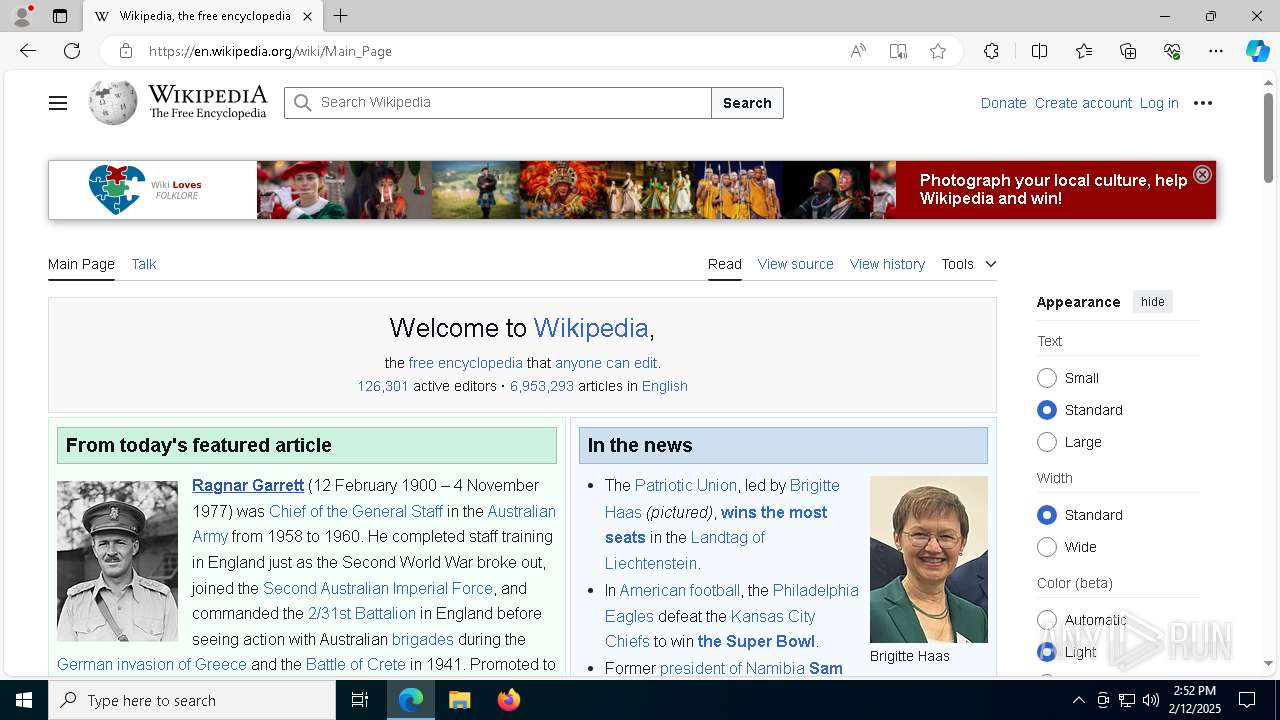Open Patriotic Union news link

click(685, 485)
